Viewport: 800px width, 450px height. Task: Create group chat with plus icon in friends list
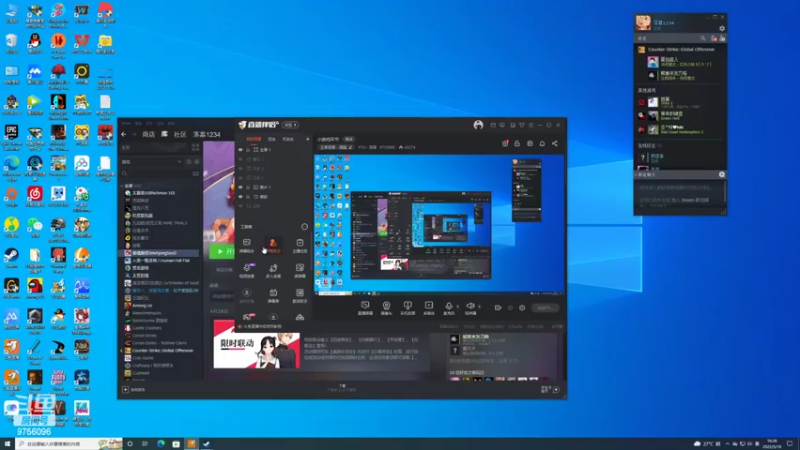tap(722, 174)
